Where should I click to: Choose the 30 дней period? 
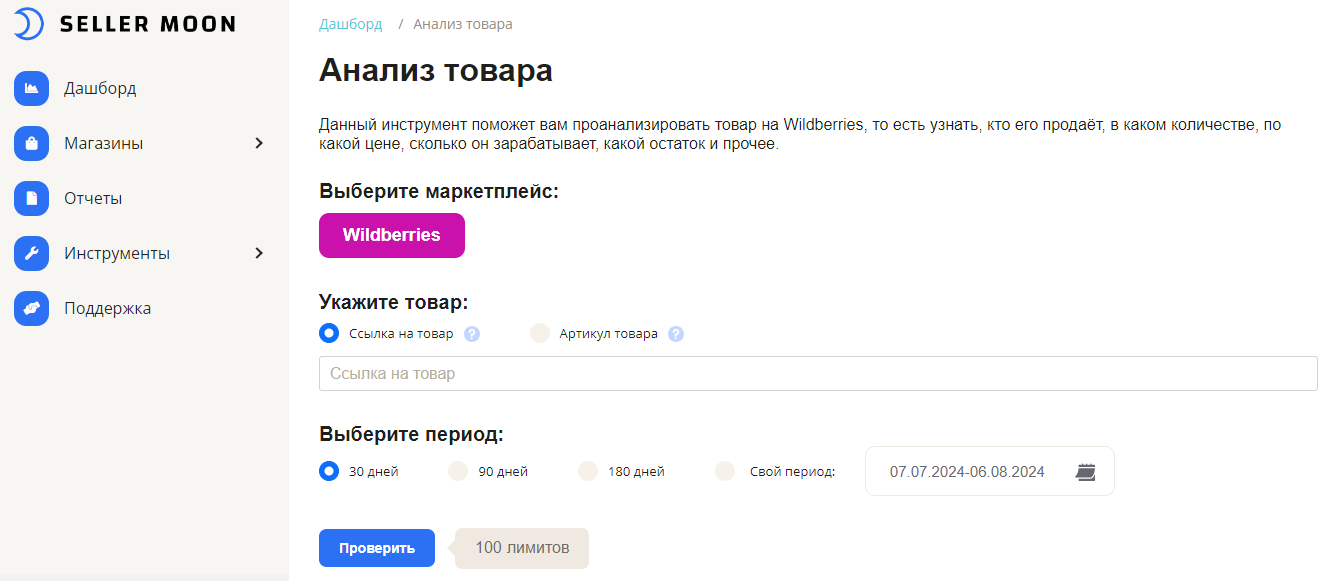(329, 471)
